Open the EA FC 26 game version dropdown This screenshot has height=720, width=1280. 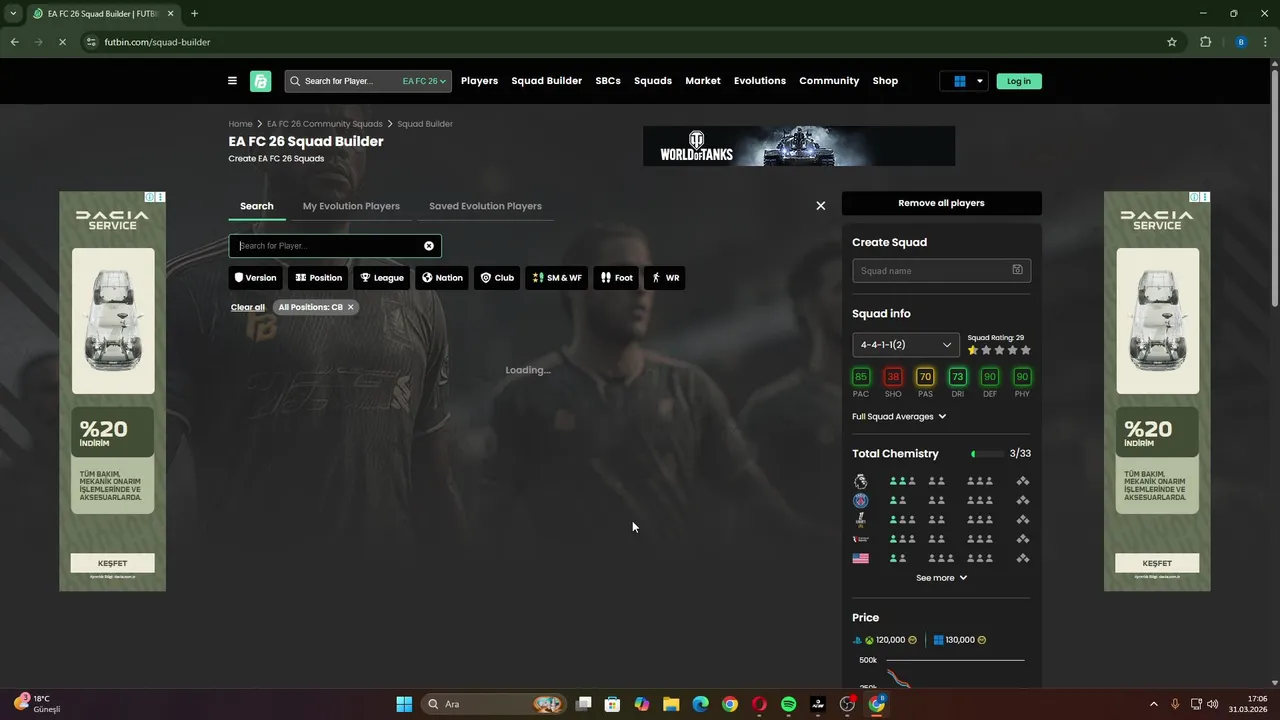424,81
